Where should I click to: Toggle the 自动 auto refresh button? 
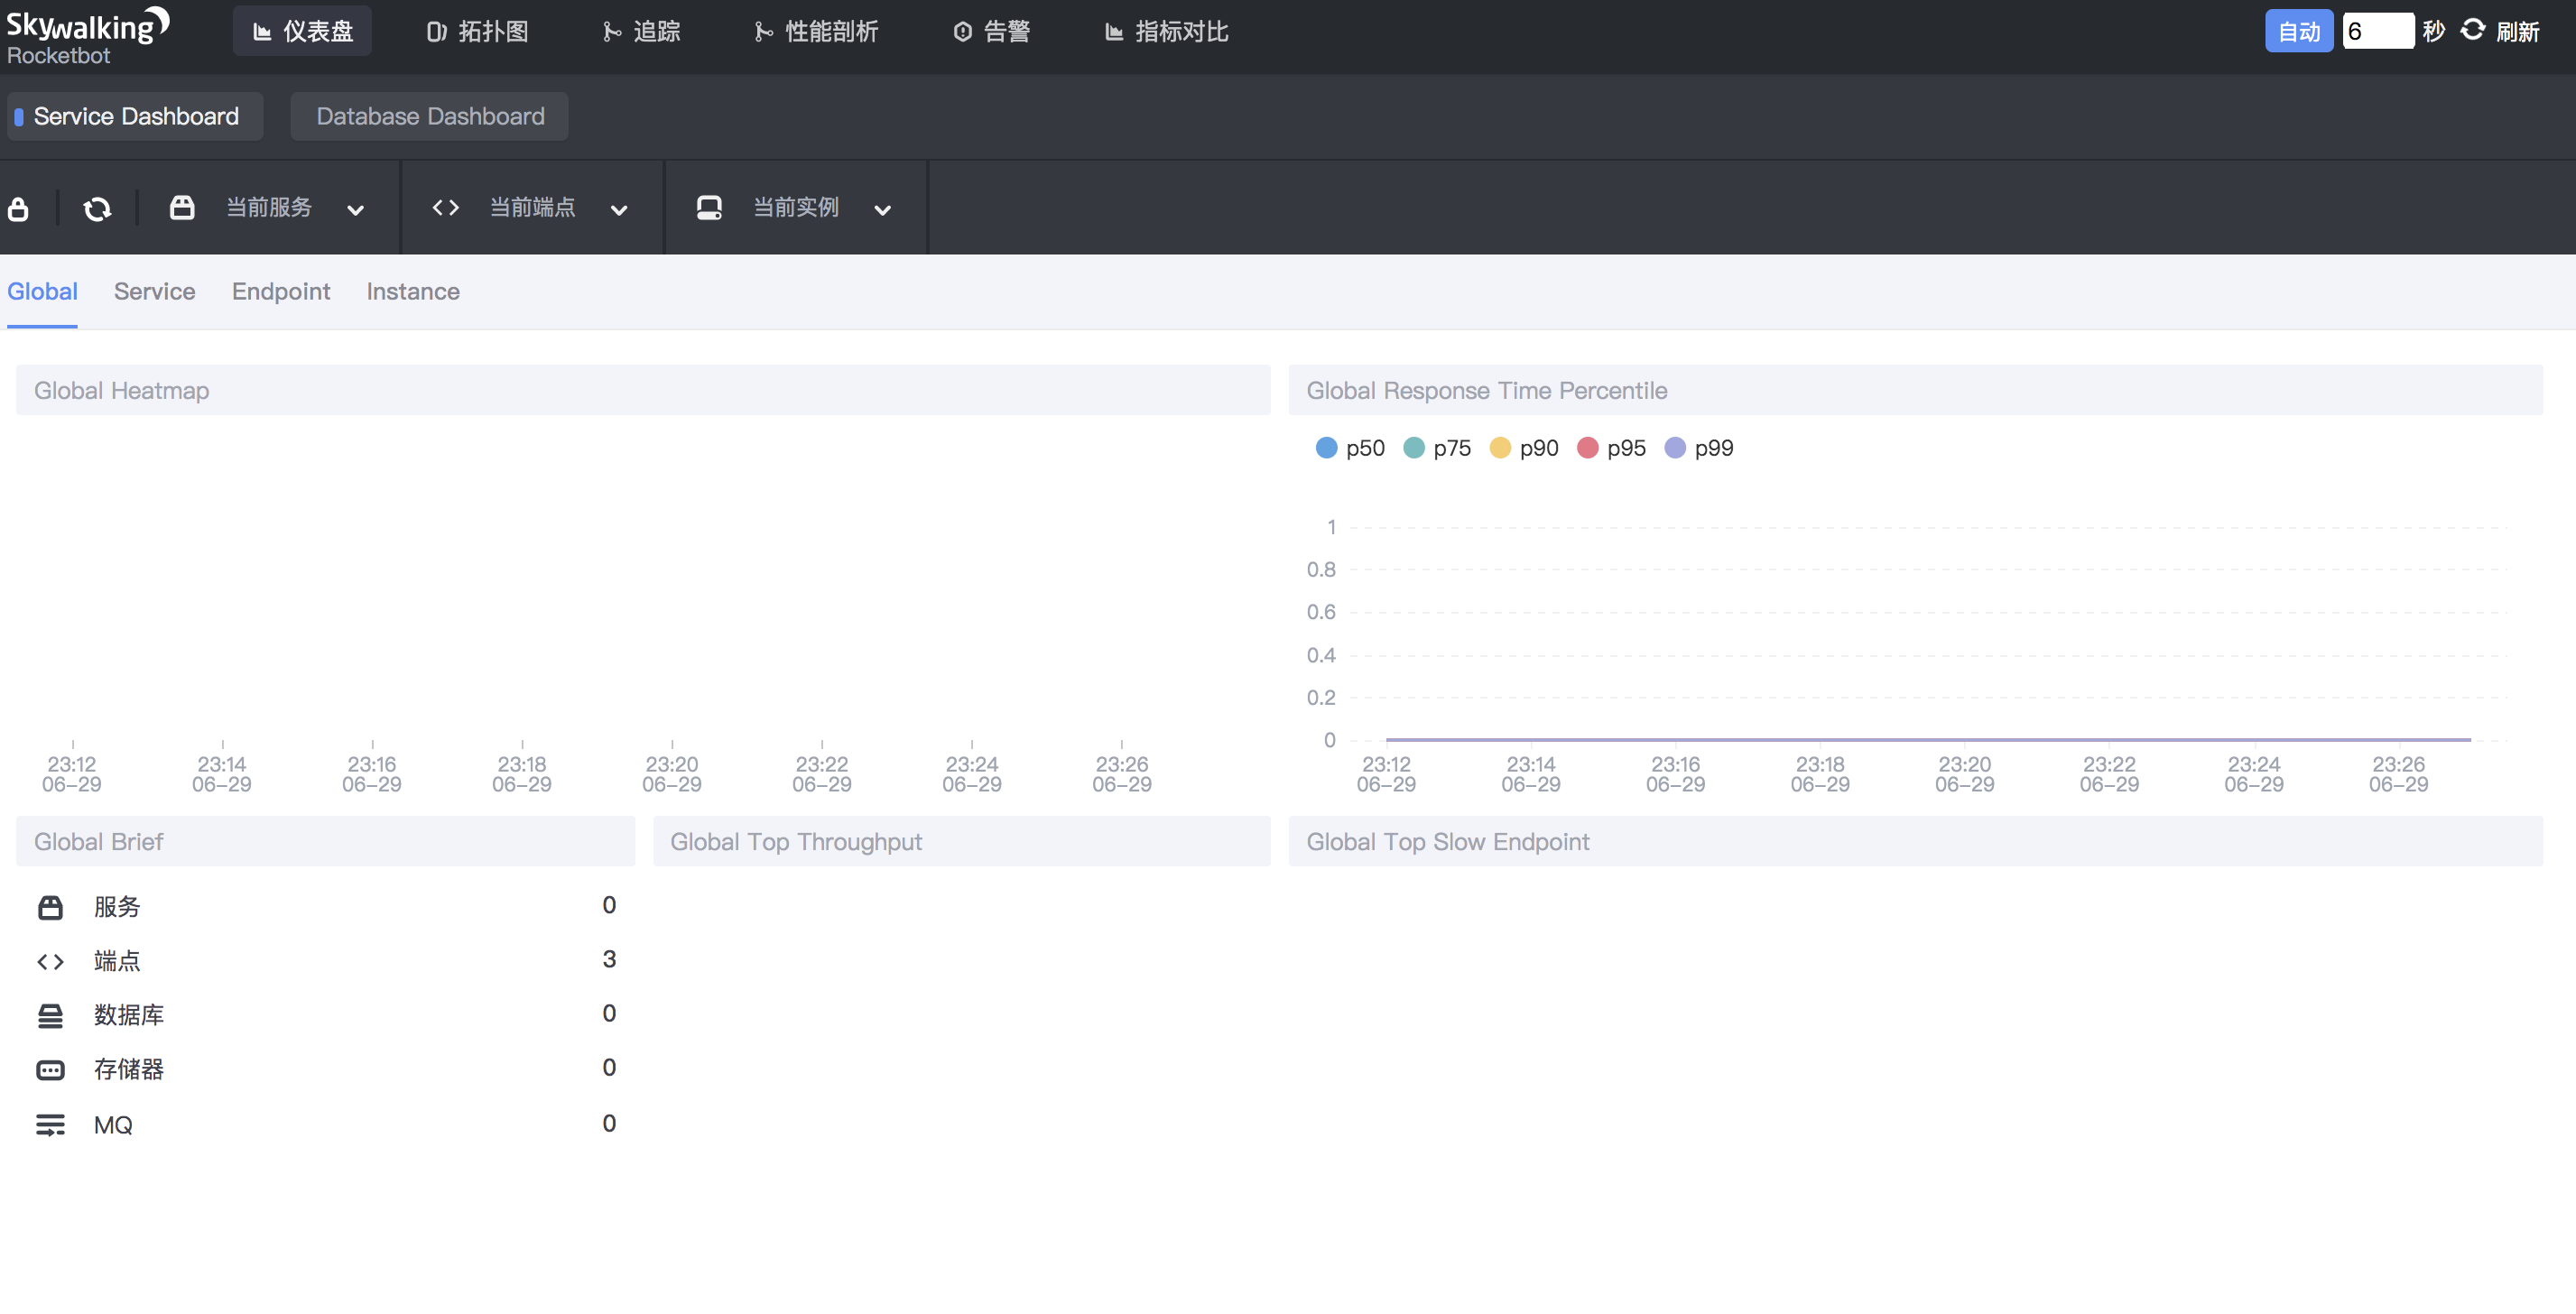(x=2299, y=30)
